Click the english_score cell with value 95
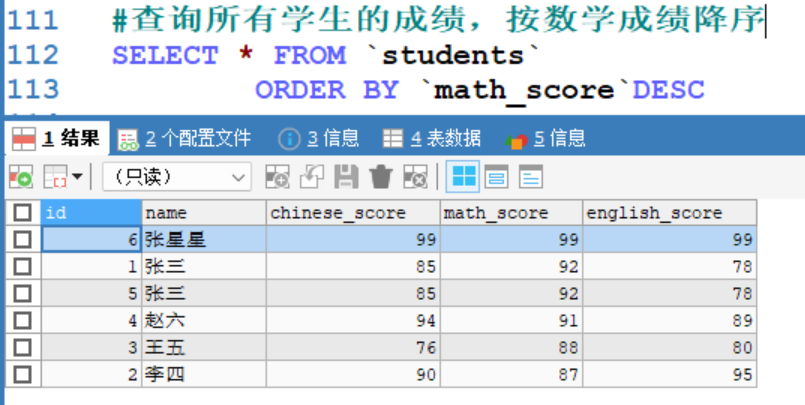805x405 pixels. point(669,375)
